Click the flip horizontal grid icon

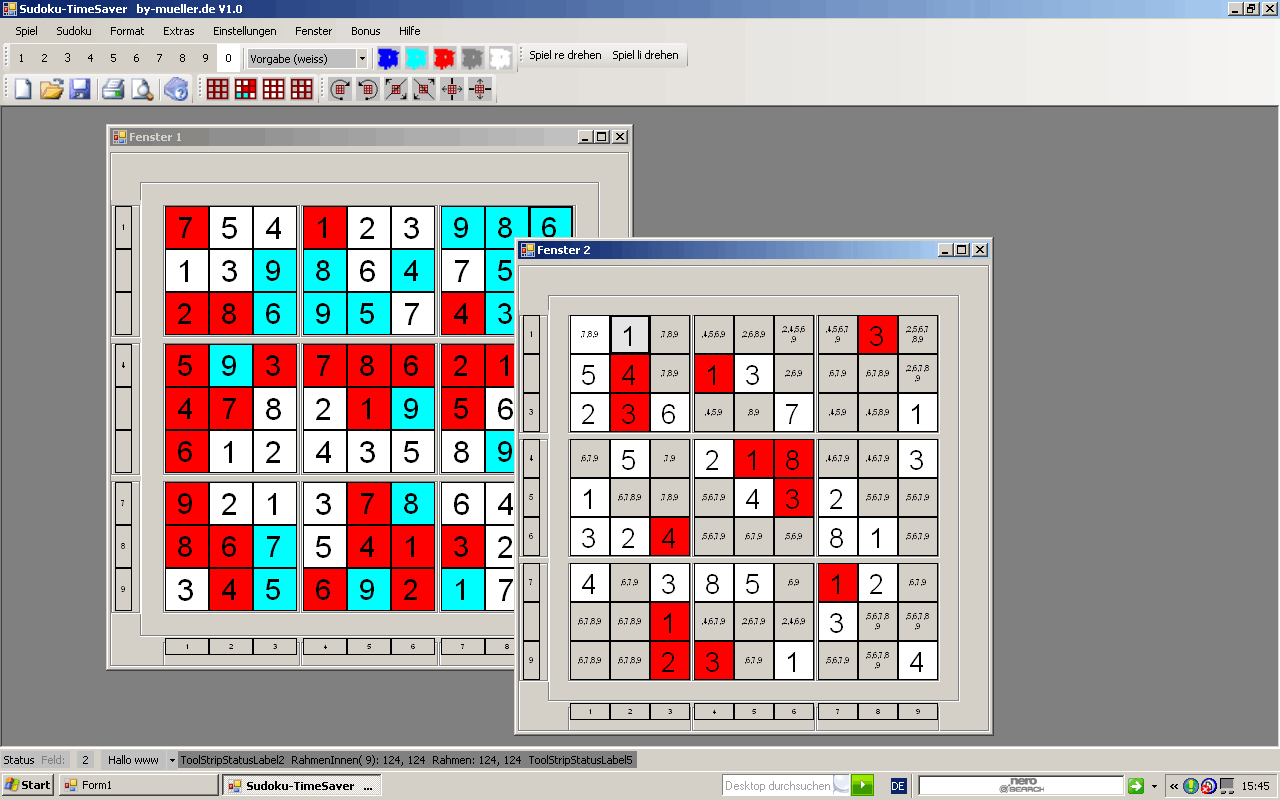coord(452,90)
